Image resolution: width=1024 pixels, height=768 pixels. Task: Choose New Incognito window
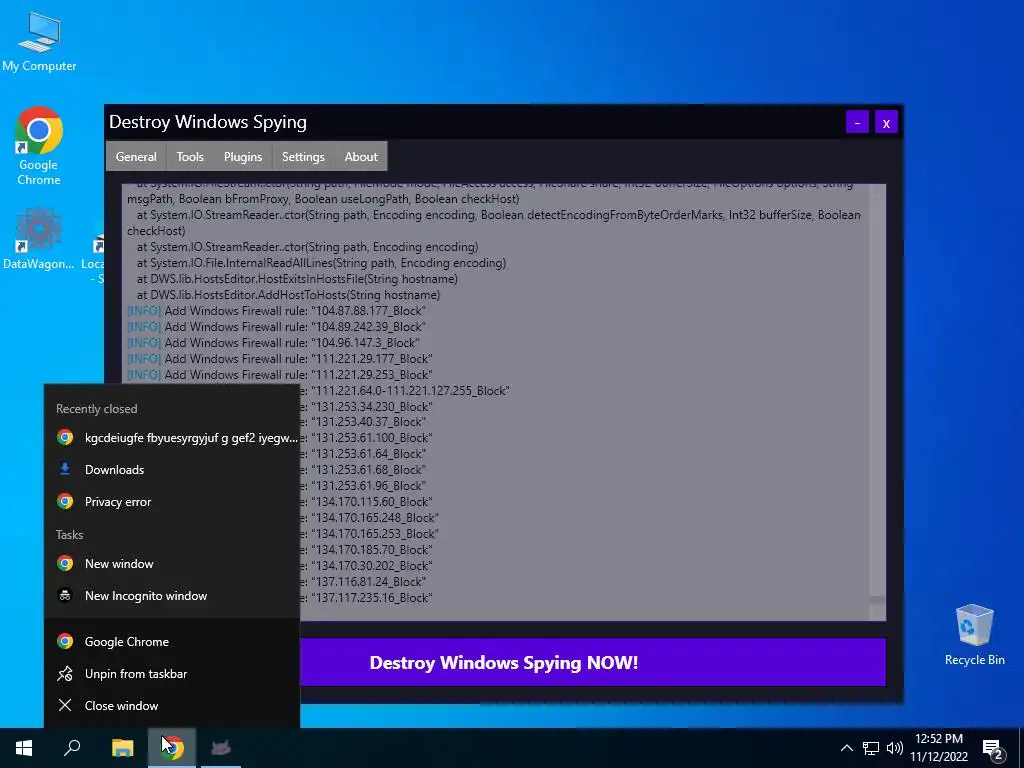click(x=172, y=596)
